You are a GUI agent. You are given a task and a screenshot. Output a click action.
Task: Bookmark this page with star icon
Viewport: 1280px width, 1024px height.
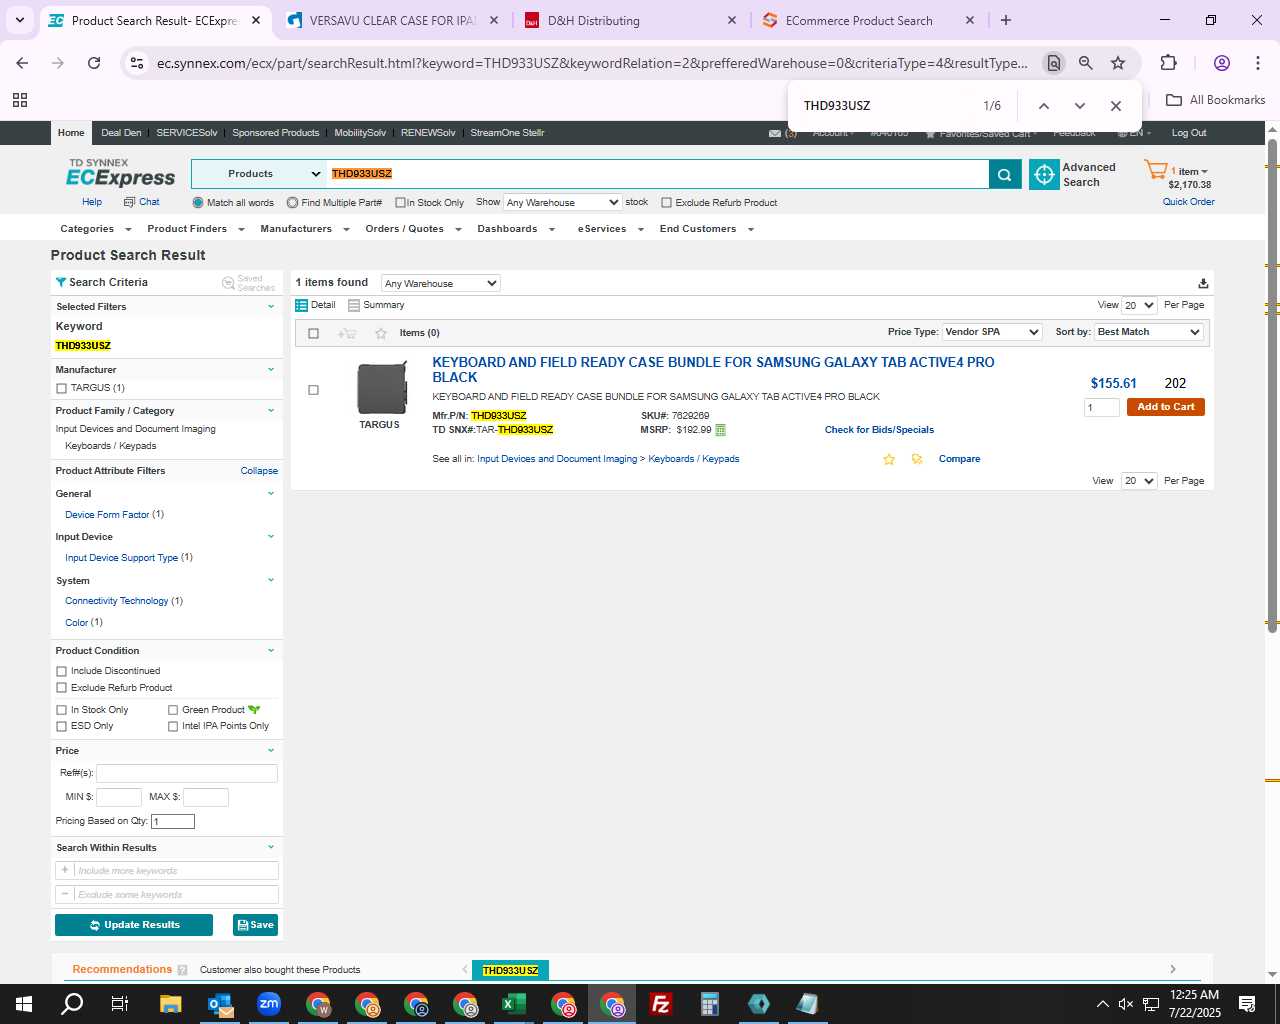click(x=1118, y=63)
